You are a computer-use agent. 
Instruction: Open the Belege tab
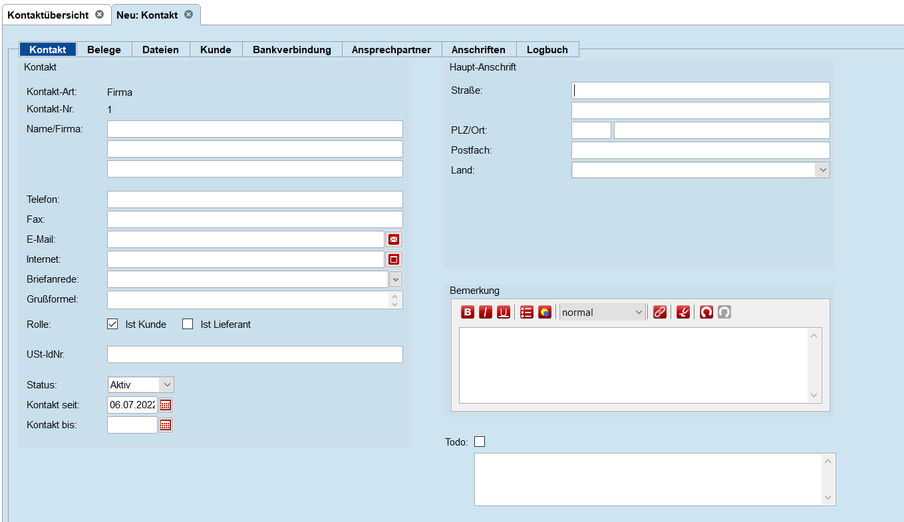[x=104, y=50]
